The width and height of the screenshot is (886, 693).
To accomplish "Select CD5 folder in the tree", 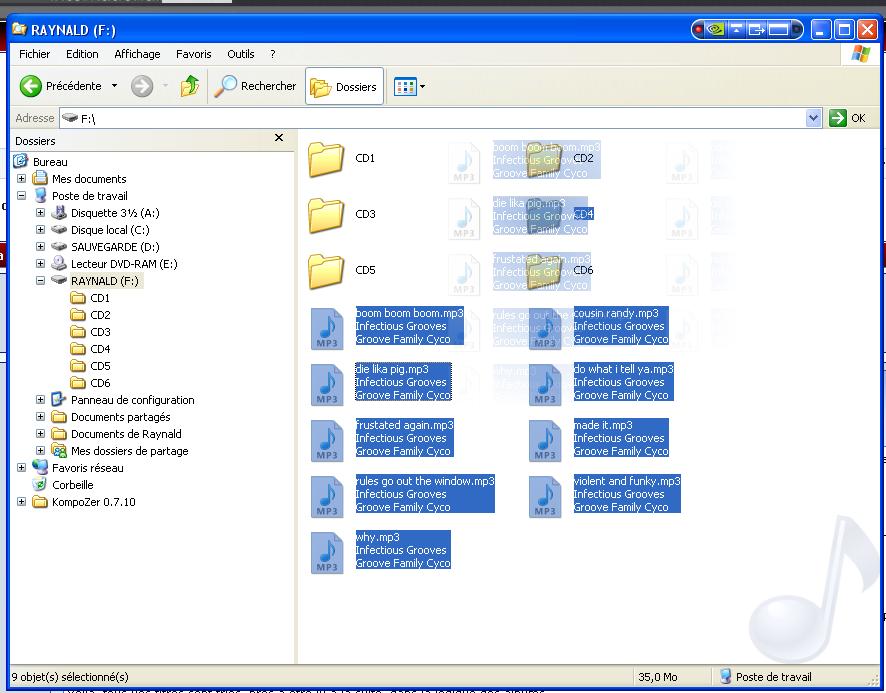I will coord(100,366).
